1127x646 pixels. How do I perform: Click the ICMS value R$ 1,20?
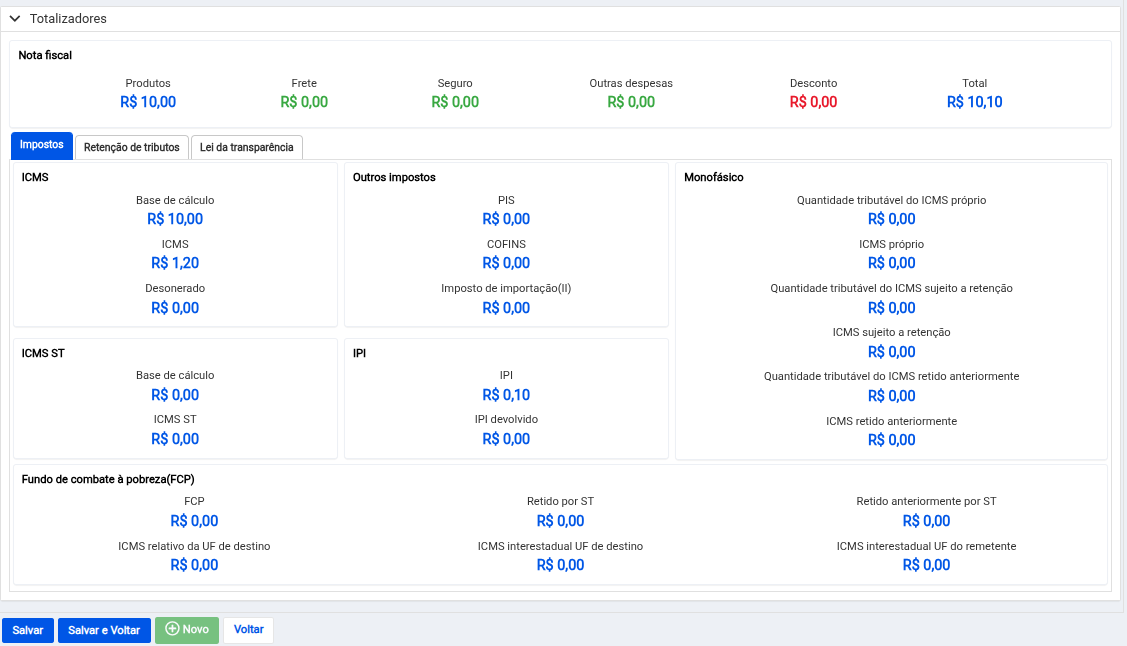pos(175,263)
